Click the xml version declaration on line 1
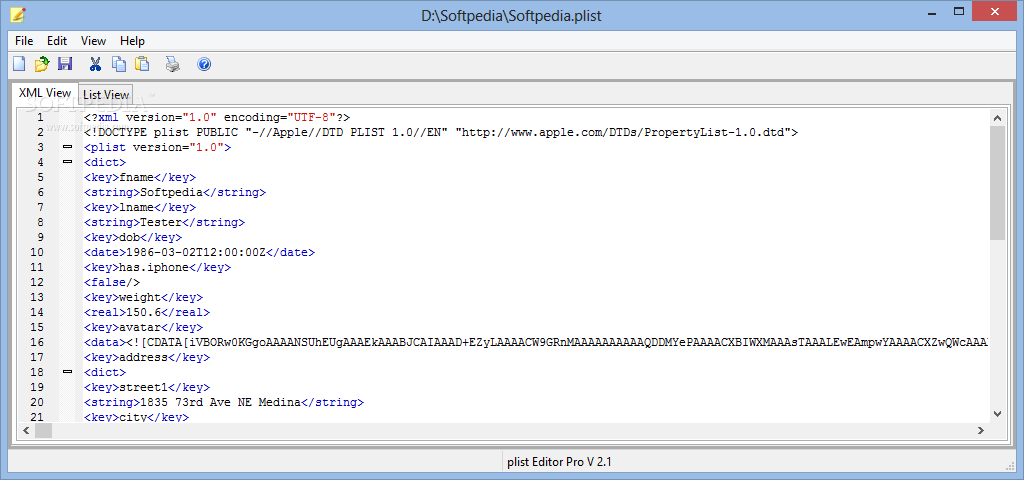 (217, 118)
